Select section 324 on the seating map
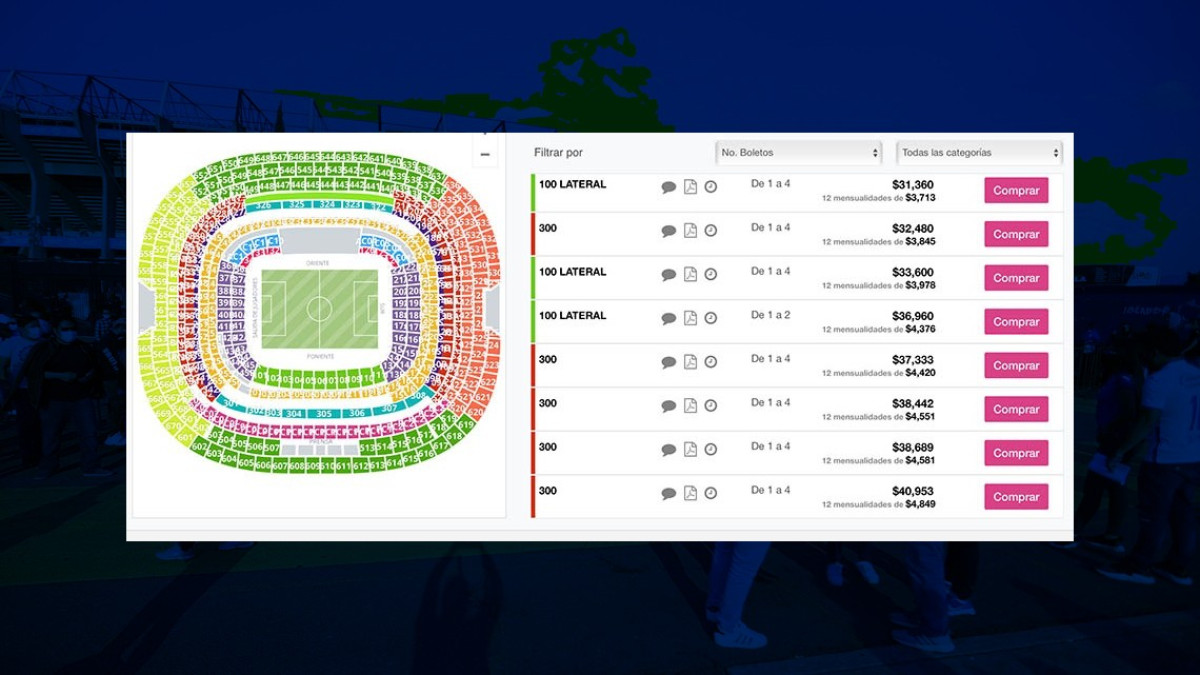 click(326, 204)
